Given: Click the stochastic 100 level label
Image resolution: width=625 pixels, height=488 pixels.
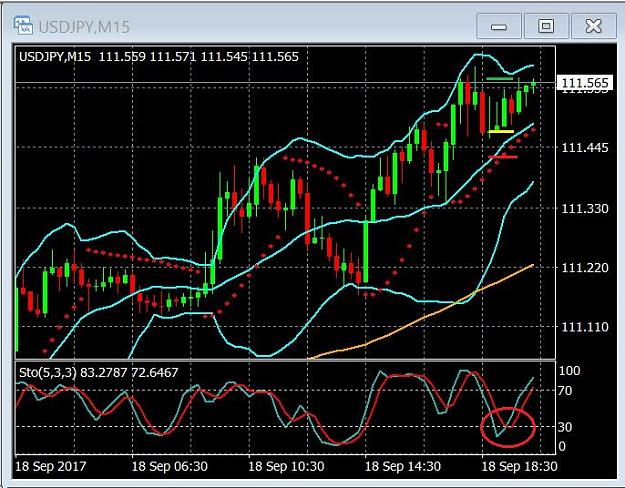Looking at the screenshot, I should 569,371.
